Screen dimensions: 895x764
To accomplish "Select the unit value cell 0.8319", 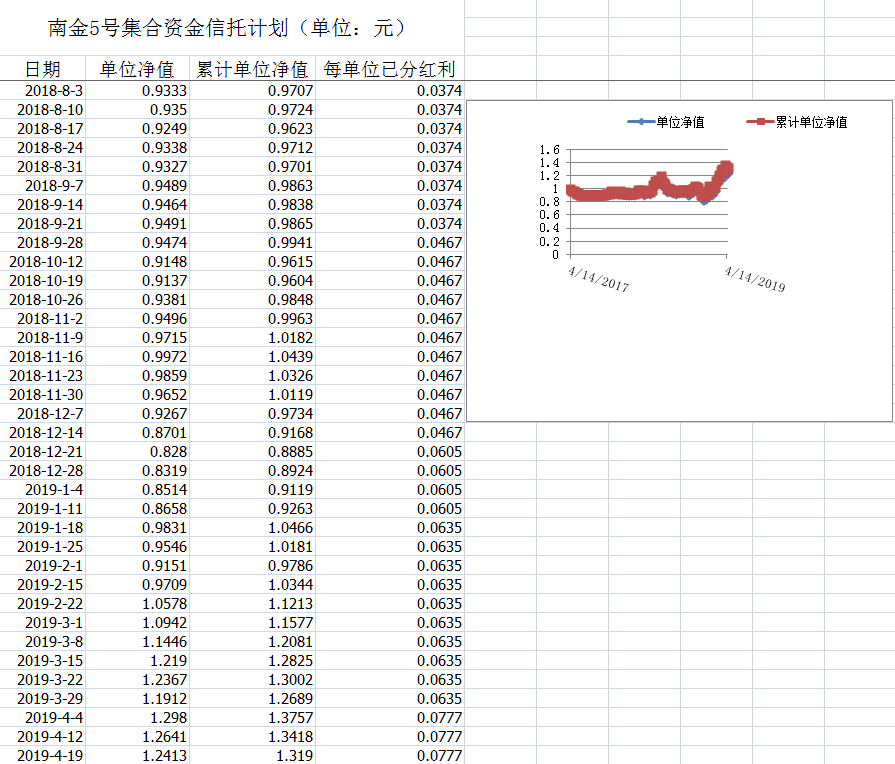I will click(x=137, y=471).
